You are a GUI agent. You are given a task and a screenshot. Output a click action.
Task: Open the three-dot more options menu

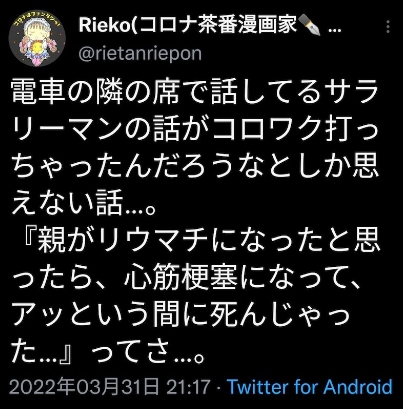click(x=388, y=26)
